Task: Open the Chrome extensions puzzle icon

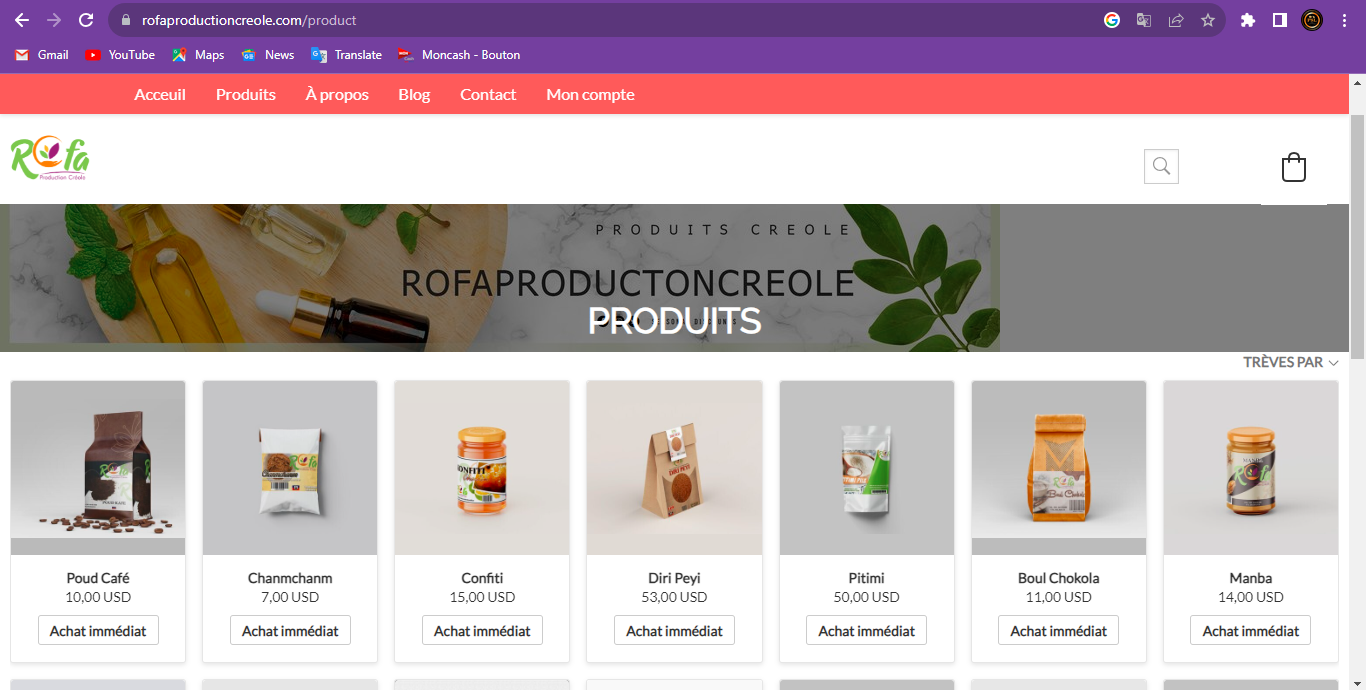Action: (1248, 20)
